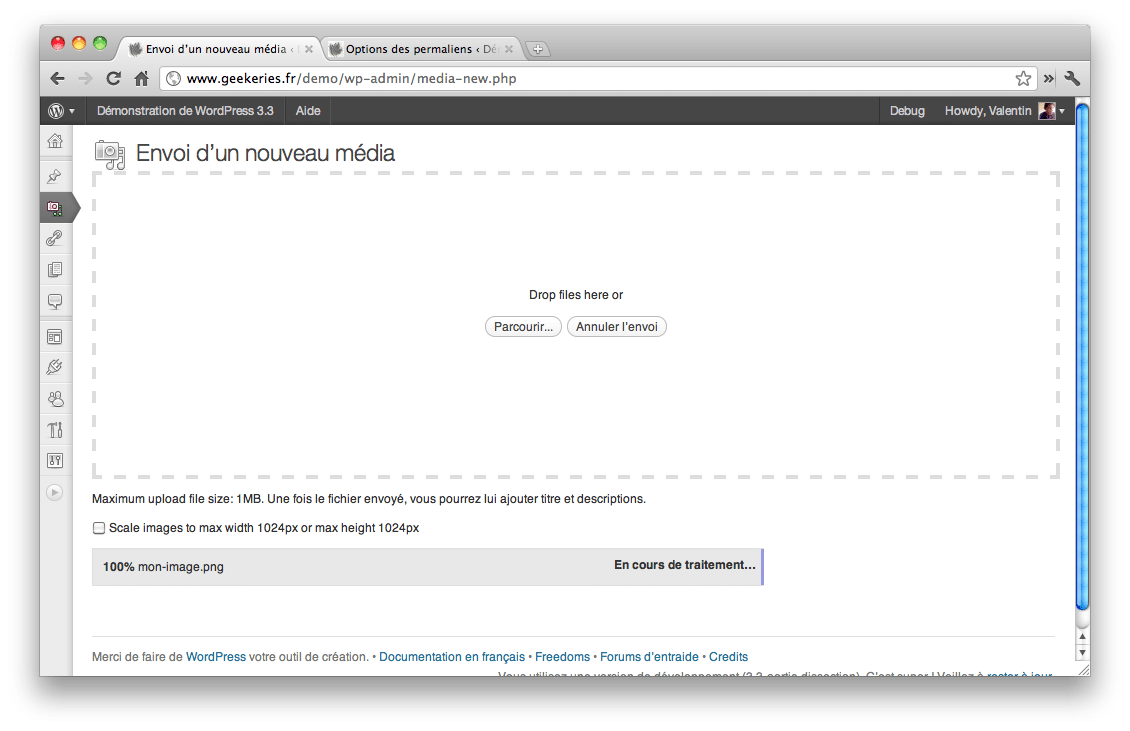1130x731 pixels.
Task: Expand the collapsed admin menu arrow
Action: 55,492
